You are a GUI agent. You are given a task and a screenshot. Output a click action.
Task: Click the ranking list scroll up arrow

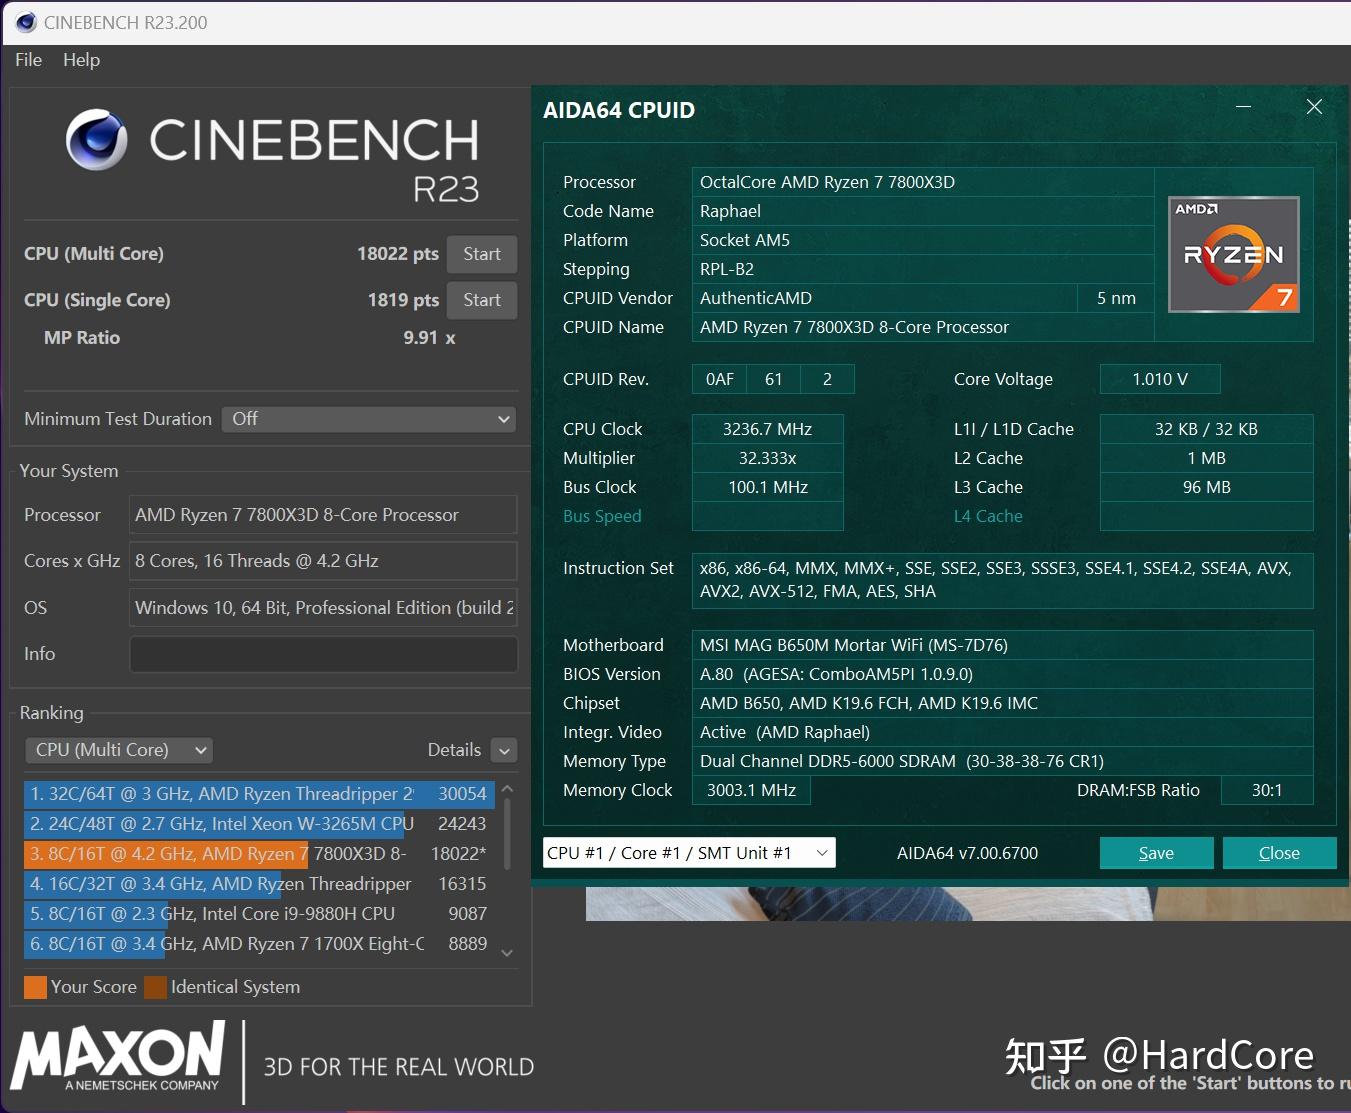[x=507, y=789]
